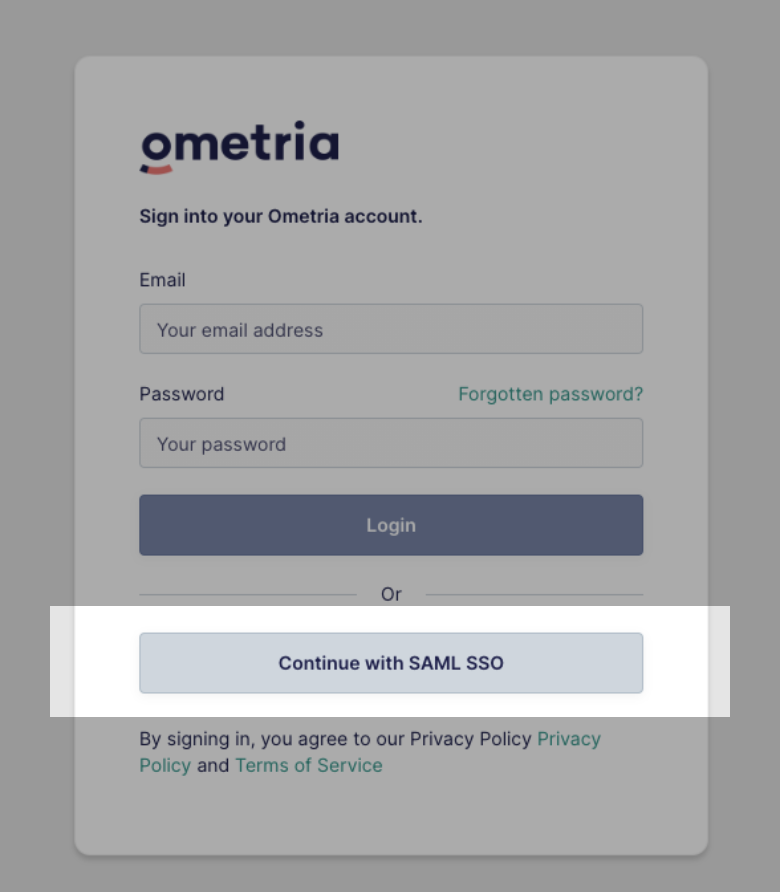Screen dimensions: 780x892
Task: Click the red smile mark under the logo
Action: point(156,170)
